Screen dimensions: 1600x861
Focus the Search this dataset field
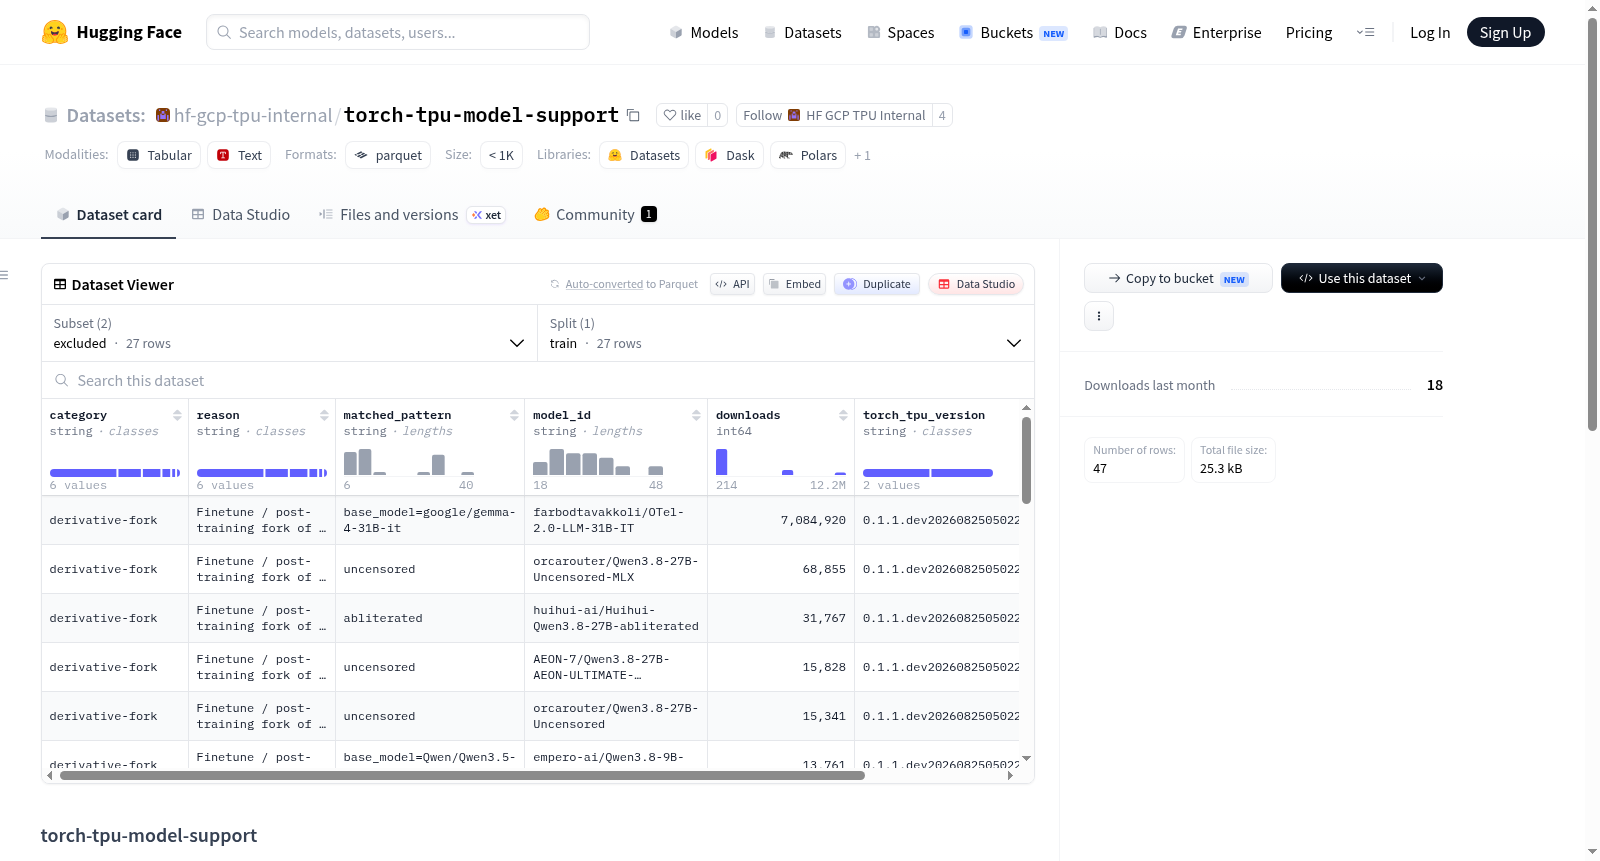coord(538,380)
